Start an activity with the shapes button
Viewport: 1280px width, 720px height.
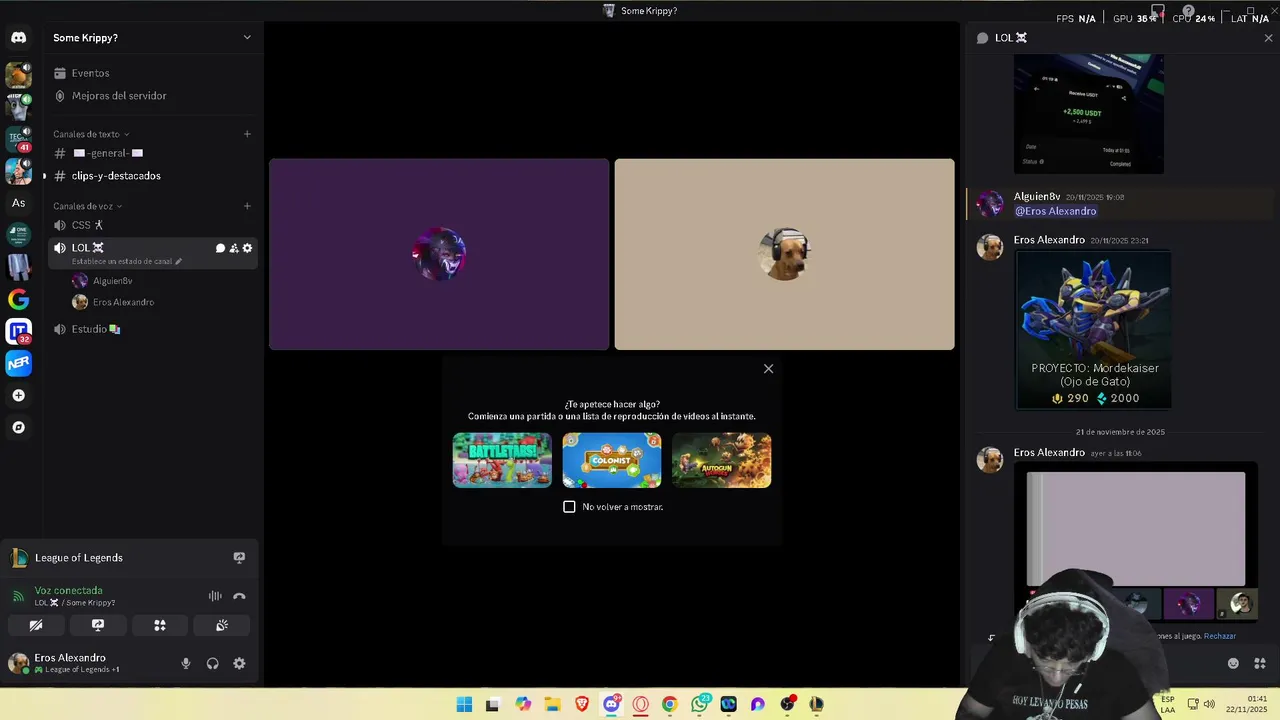(160, 625)
